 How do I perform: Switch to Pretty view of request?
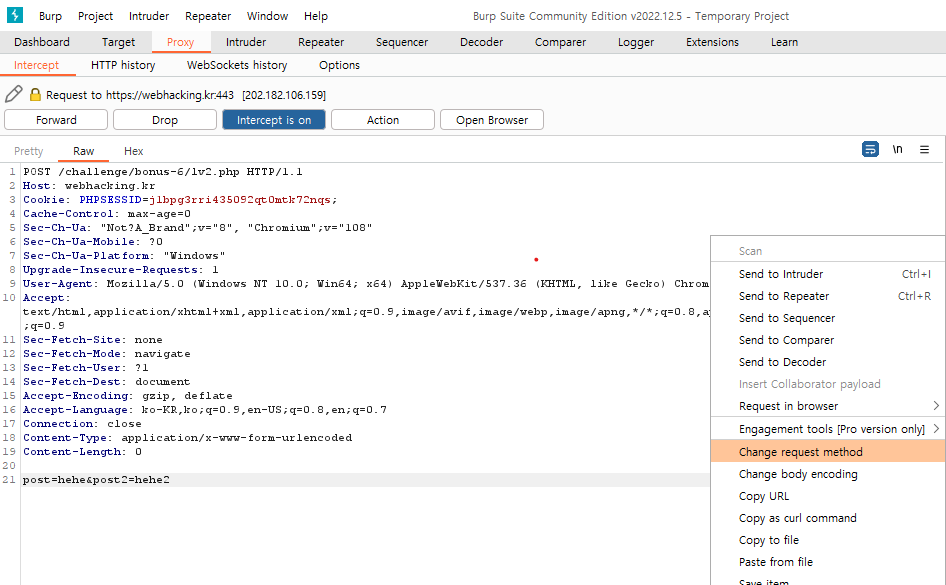tap(28, 151)
